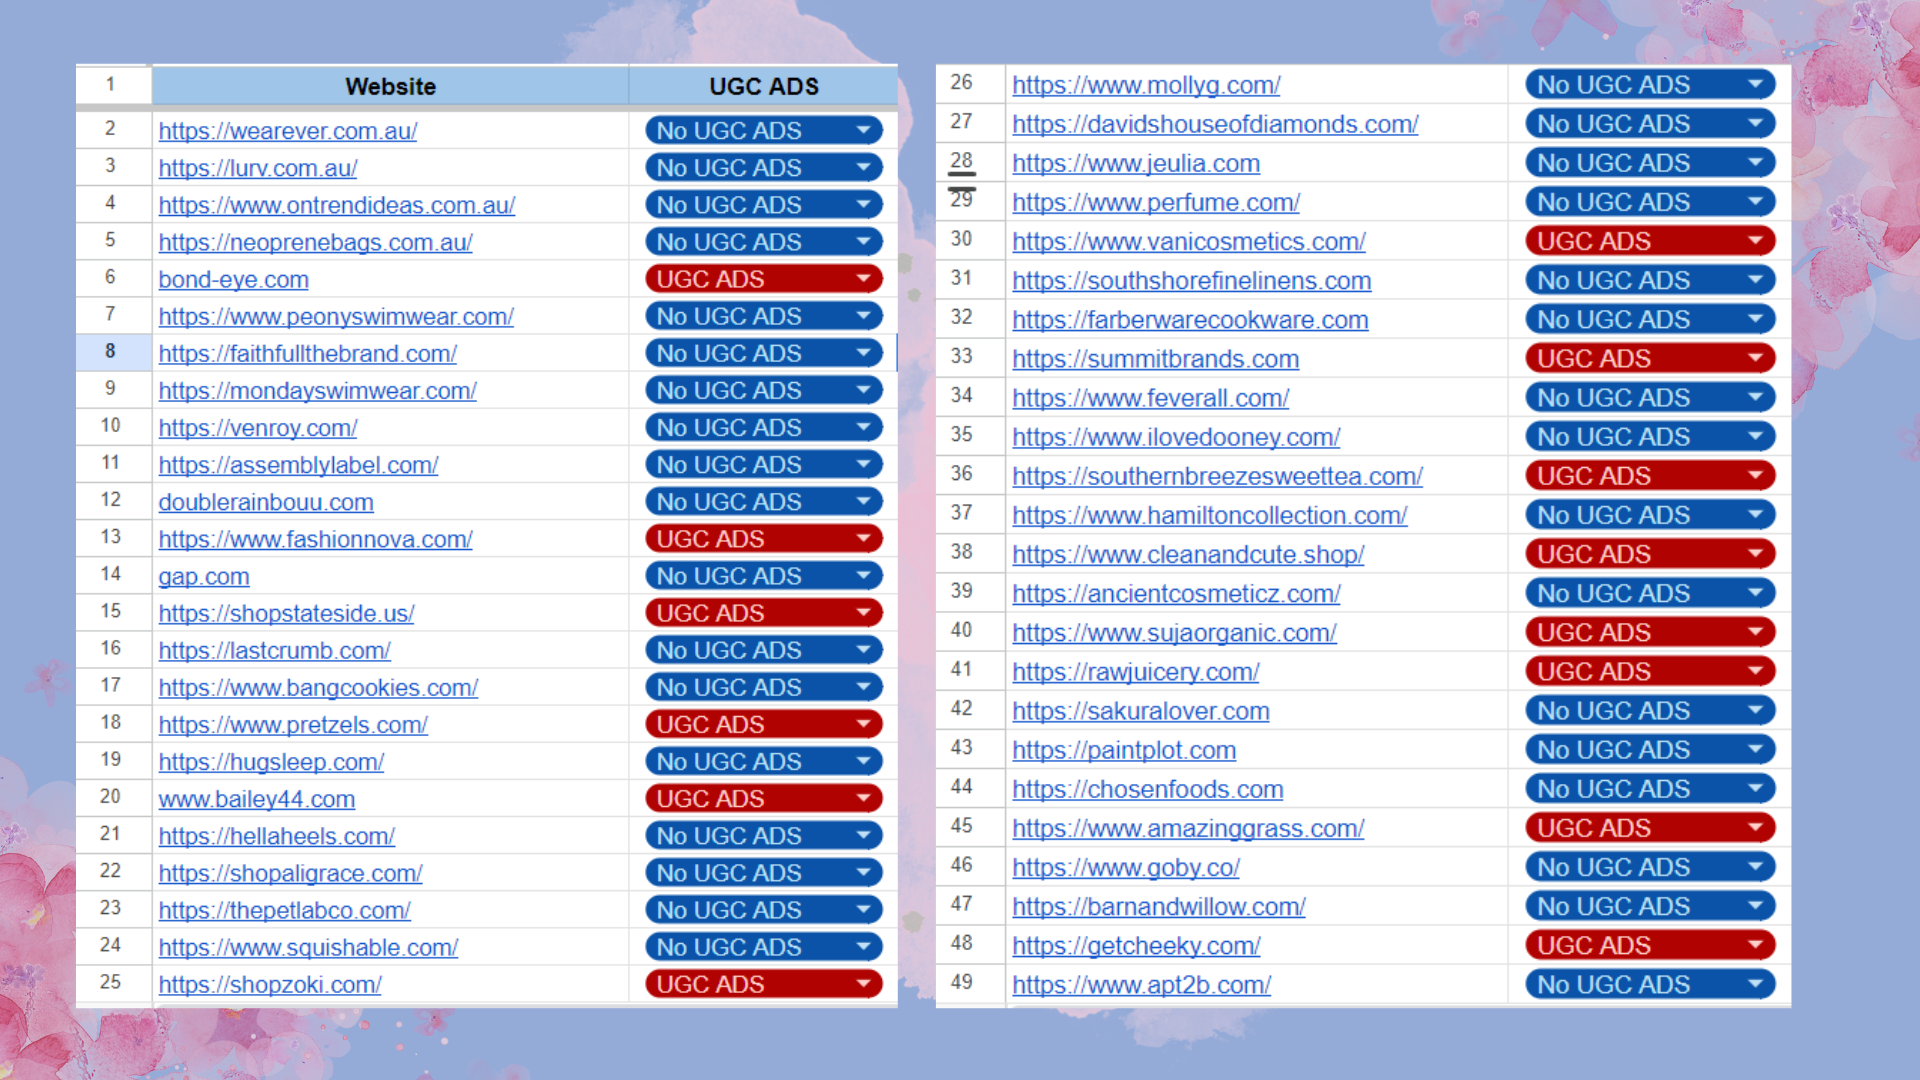
Task: Select the UGC ADS column header
Action: tap(763, 87)
